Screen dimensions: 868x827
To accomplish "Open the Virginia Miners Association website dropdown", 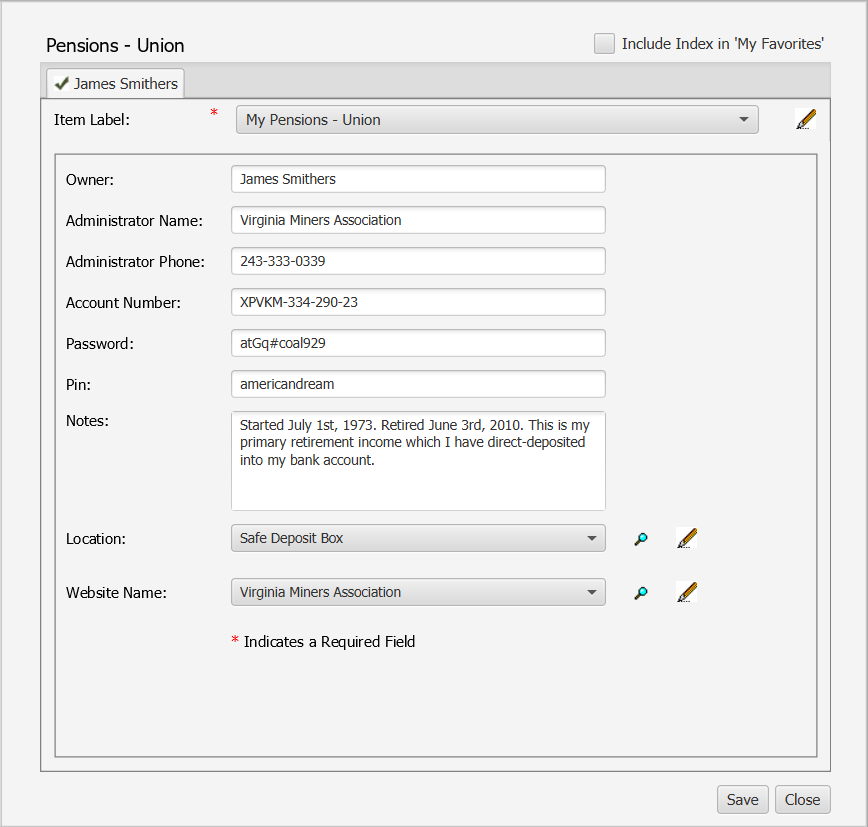I will [594, 592].
